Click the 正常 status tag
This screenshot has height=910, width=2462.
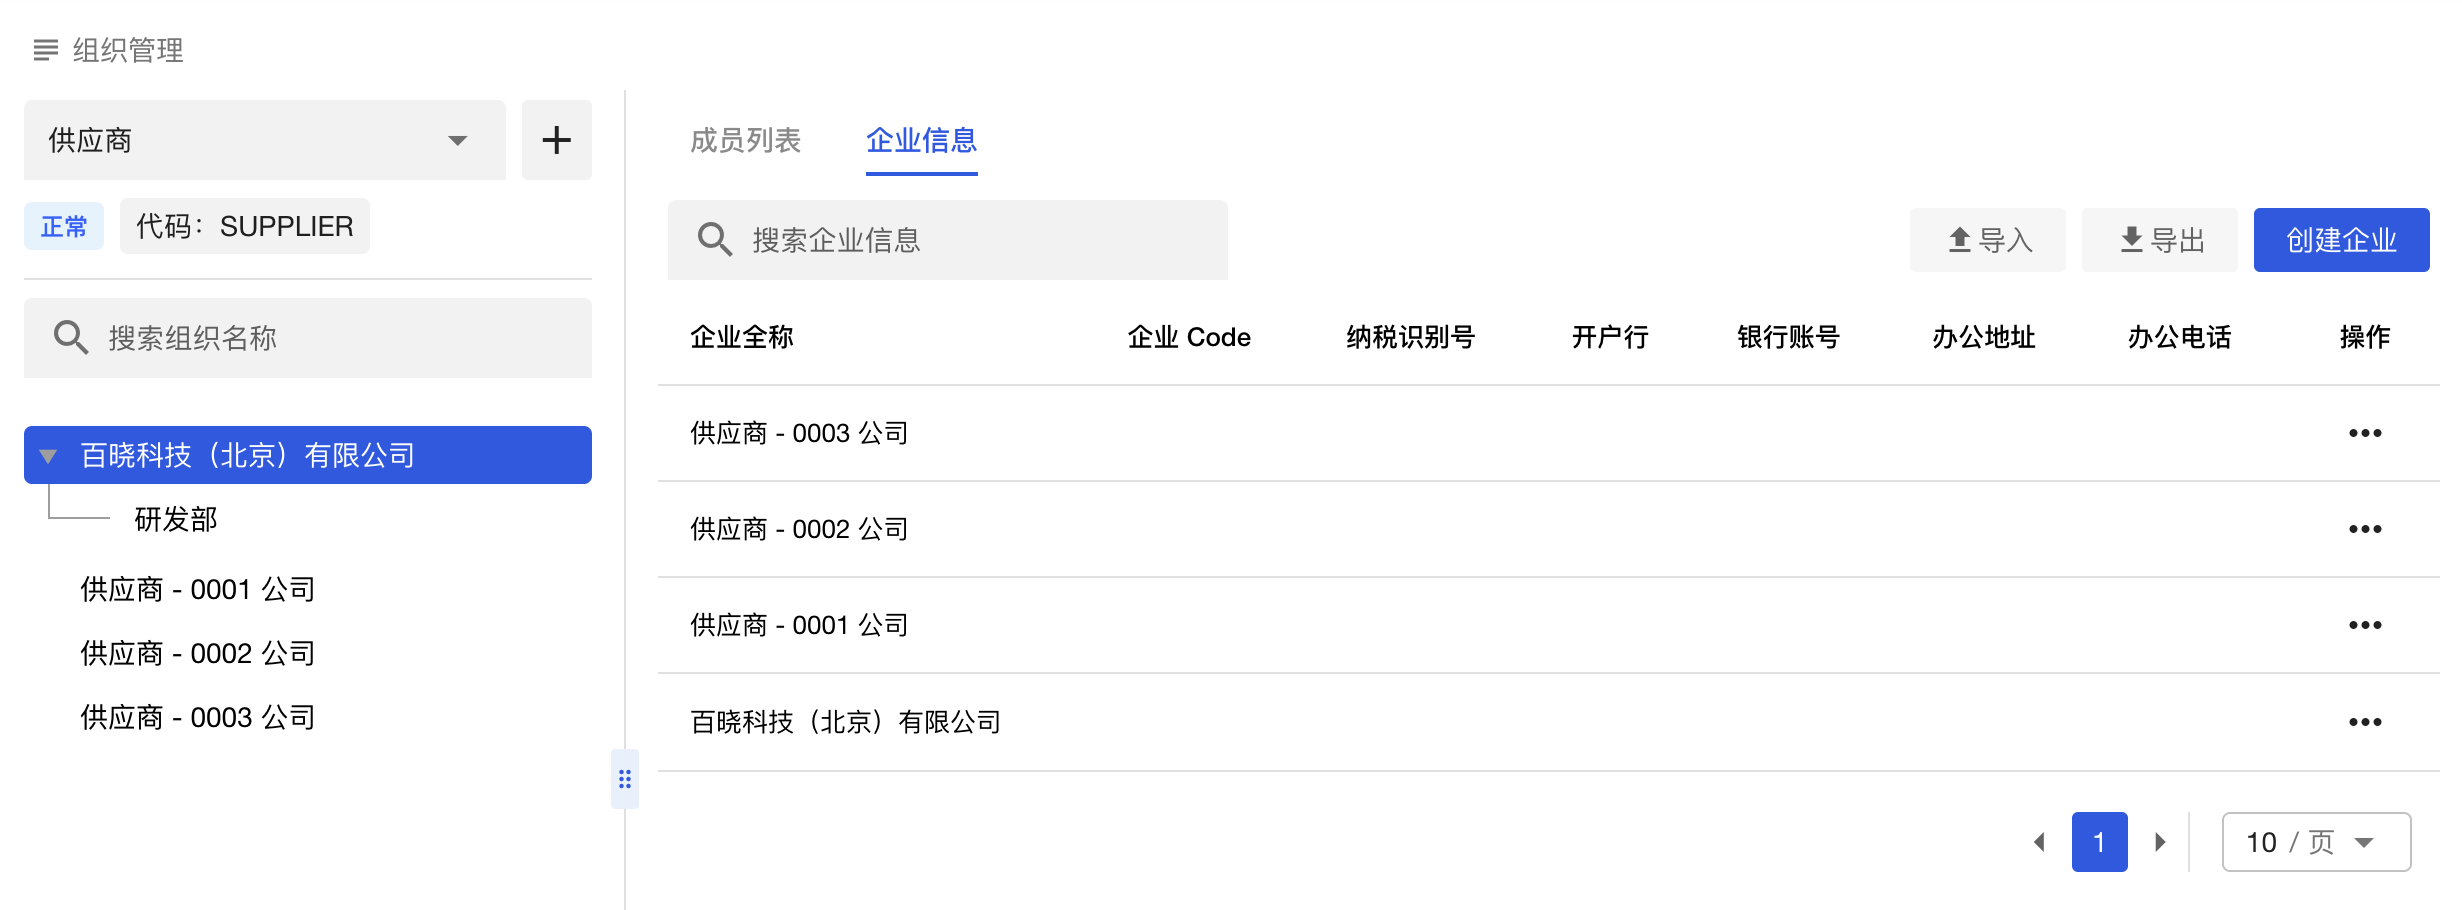click(x=64, y=226)
